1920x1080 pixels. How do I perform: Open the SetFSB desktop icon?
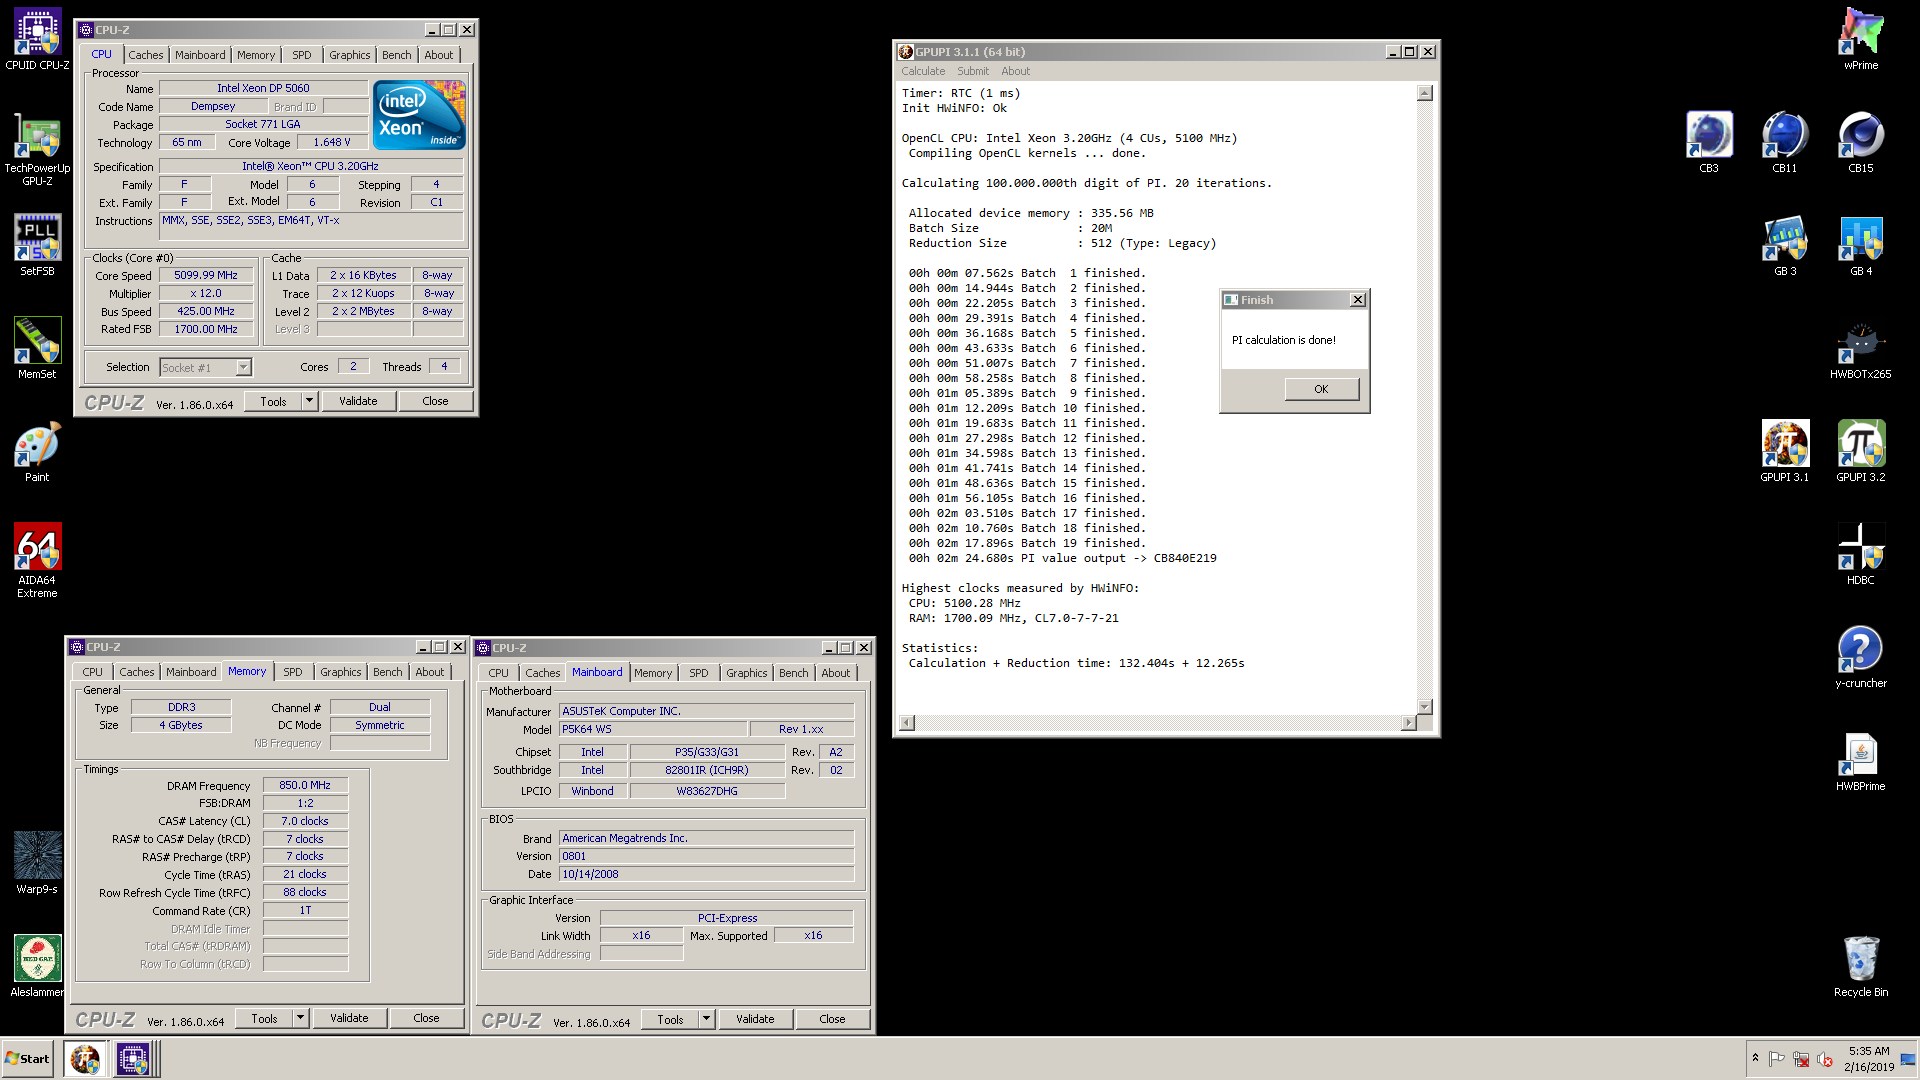pyautogui.click(x=37, y=245)
